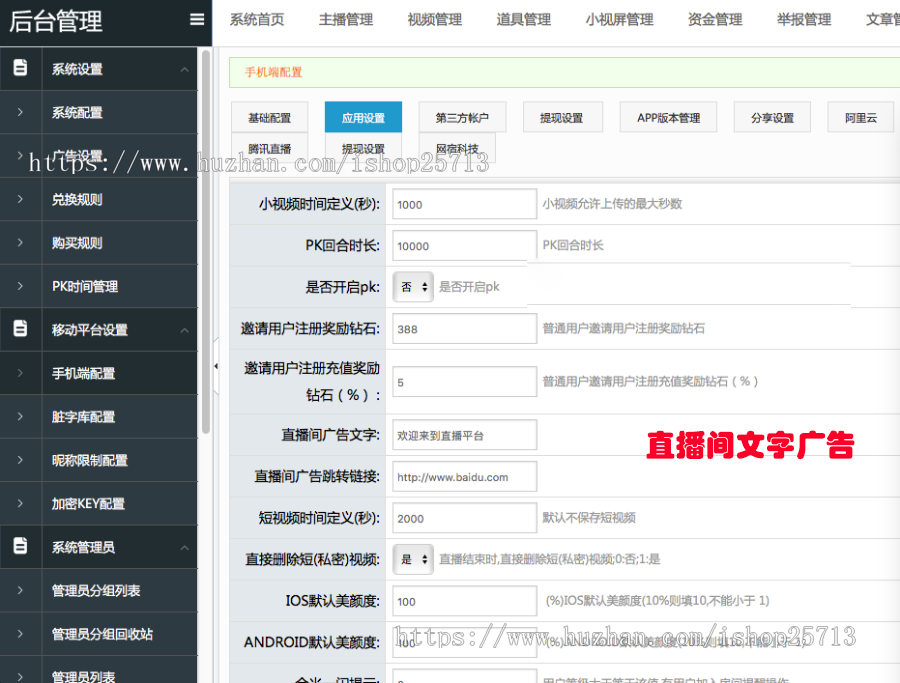Switch to the 第三方帐户 tab
The height and width of the screenshot is (683, 900).
point(462,118)
